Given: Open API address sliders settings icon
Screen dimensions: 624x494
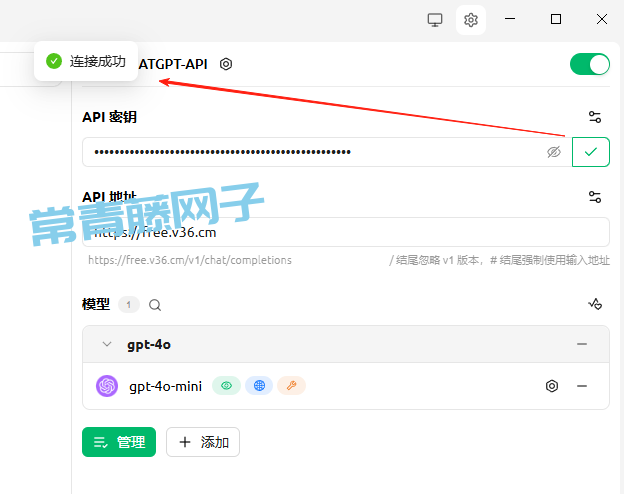Looking at the screenshot, I should tap(595, 197).
